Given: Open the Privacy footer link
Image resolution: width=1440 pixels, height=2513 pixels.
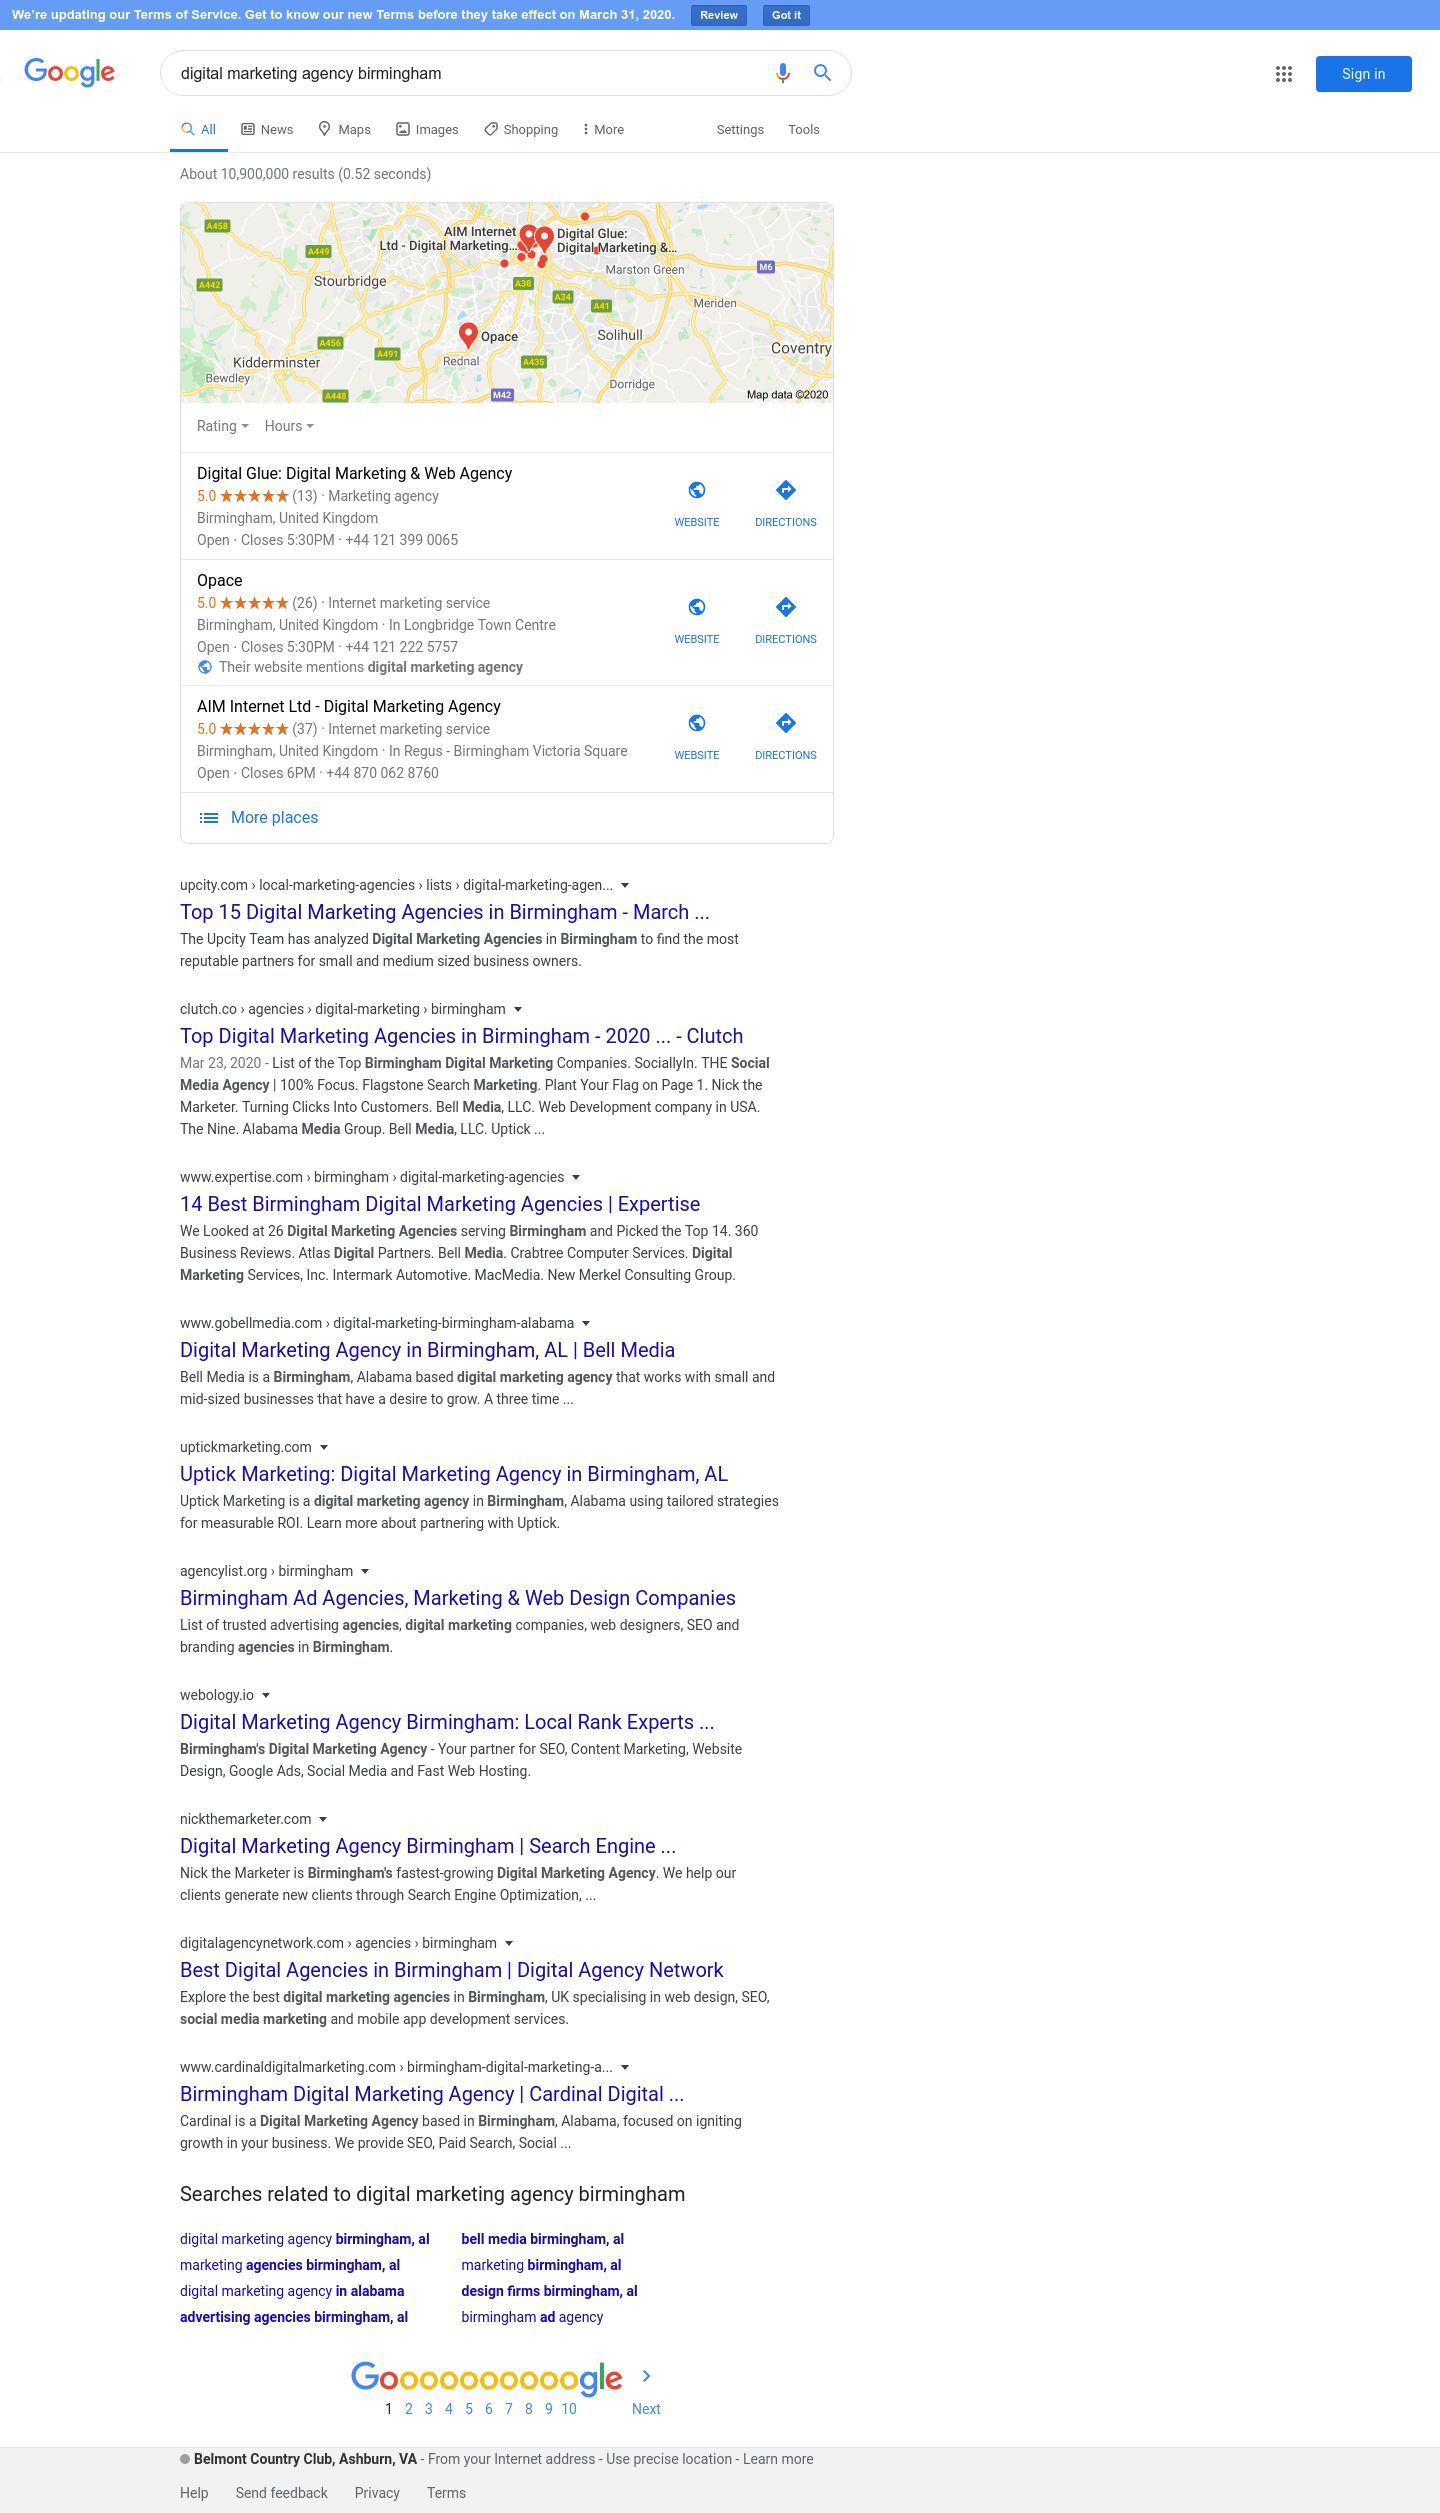Looking at the screenshot, I should coord(377,2493).
